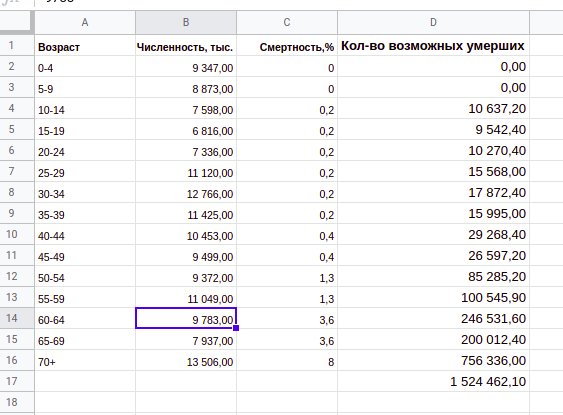Click the deaths cell '15 568,00'
Viewport: 563px width, 415px height.
[433, 171]
